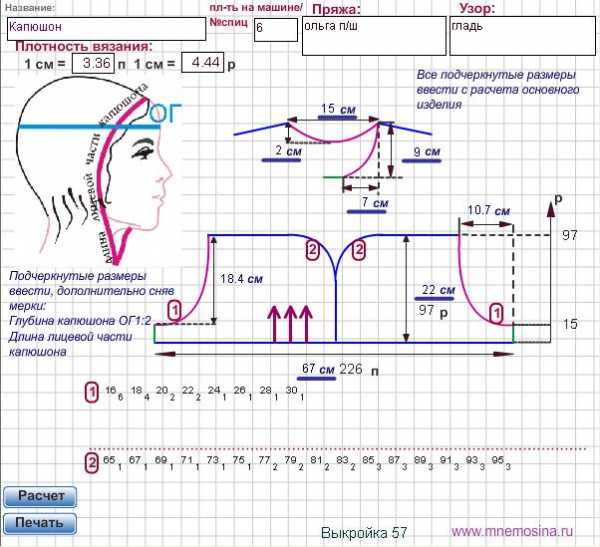Screen dimensions: 600x547
Task: Select the needle number field showing 6
Action: click(275, 29)
